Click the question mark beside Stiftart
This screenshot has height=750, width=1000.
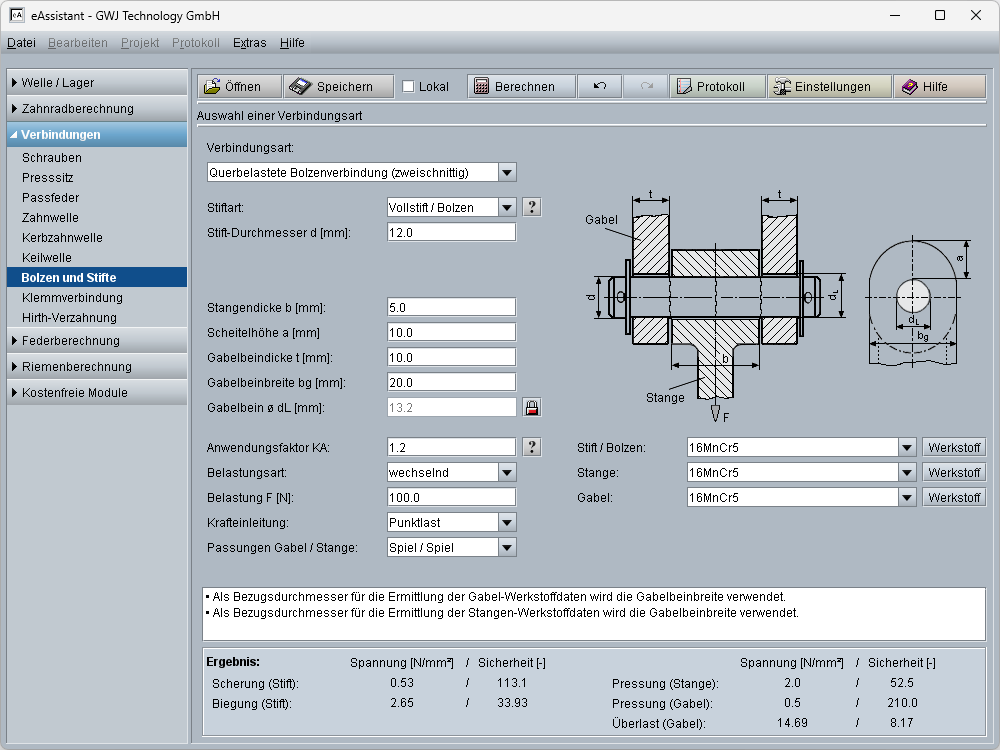pos(532,207)
